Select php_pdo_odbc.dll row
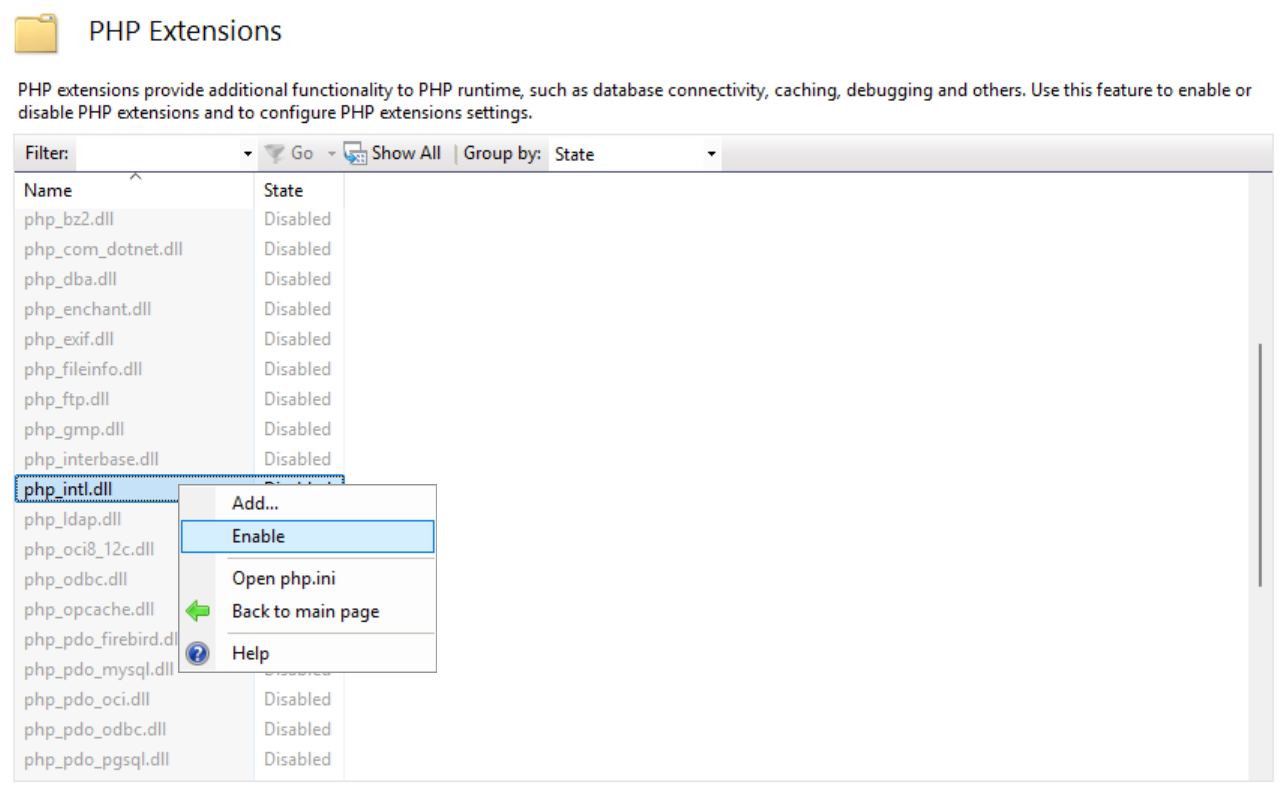1280x799 pixels. pos(179,729)
